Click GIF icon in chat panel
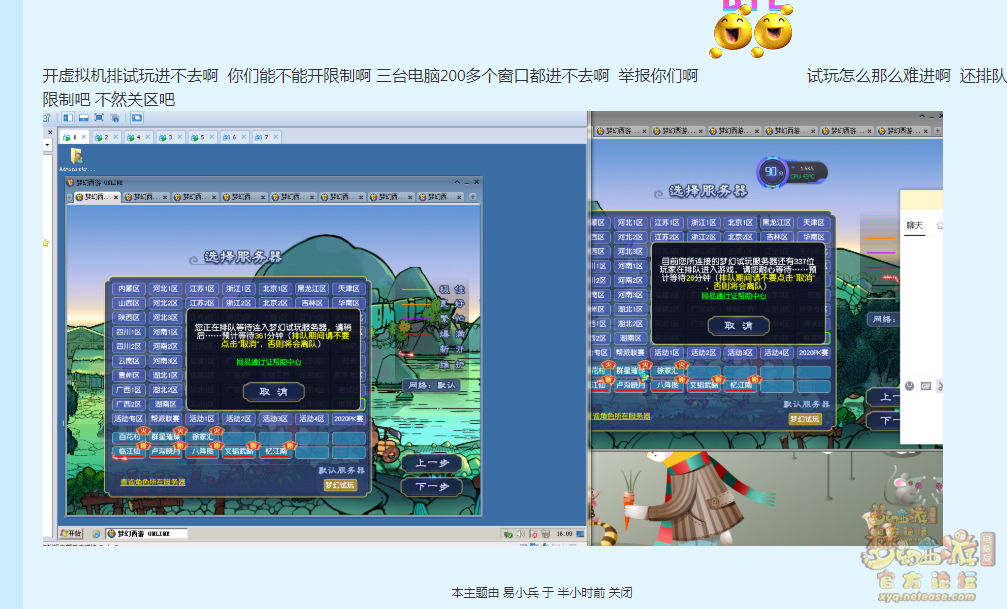The image size is (1007, 609). 925,386
